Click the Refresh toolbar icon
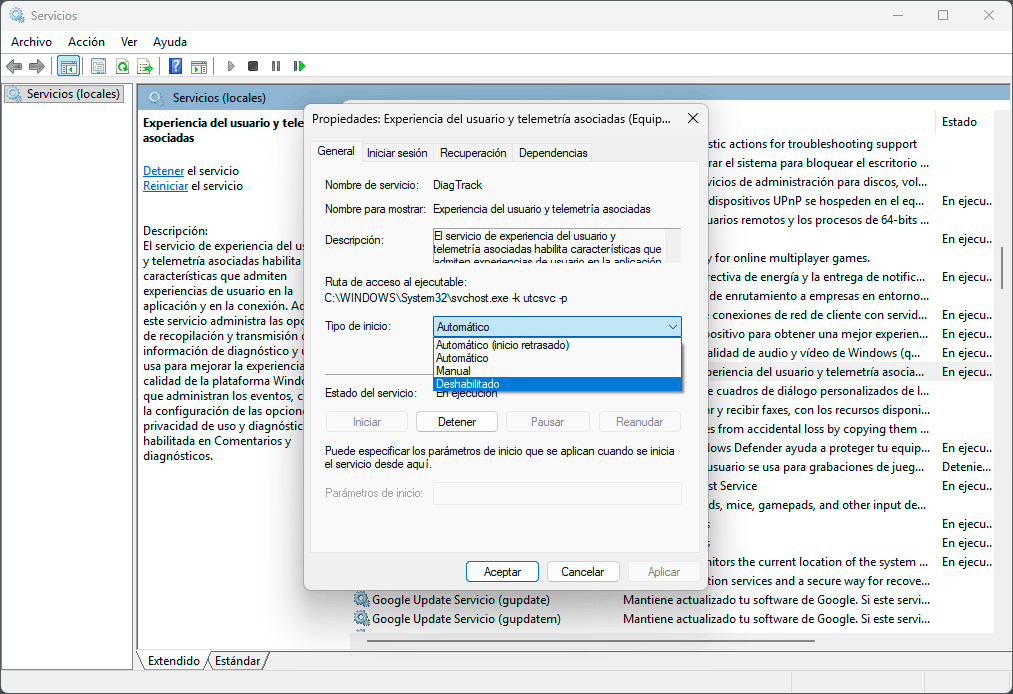 pyautogui.click(x=122, y=66)
